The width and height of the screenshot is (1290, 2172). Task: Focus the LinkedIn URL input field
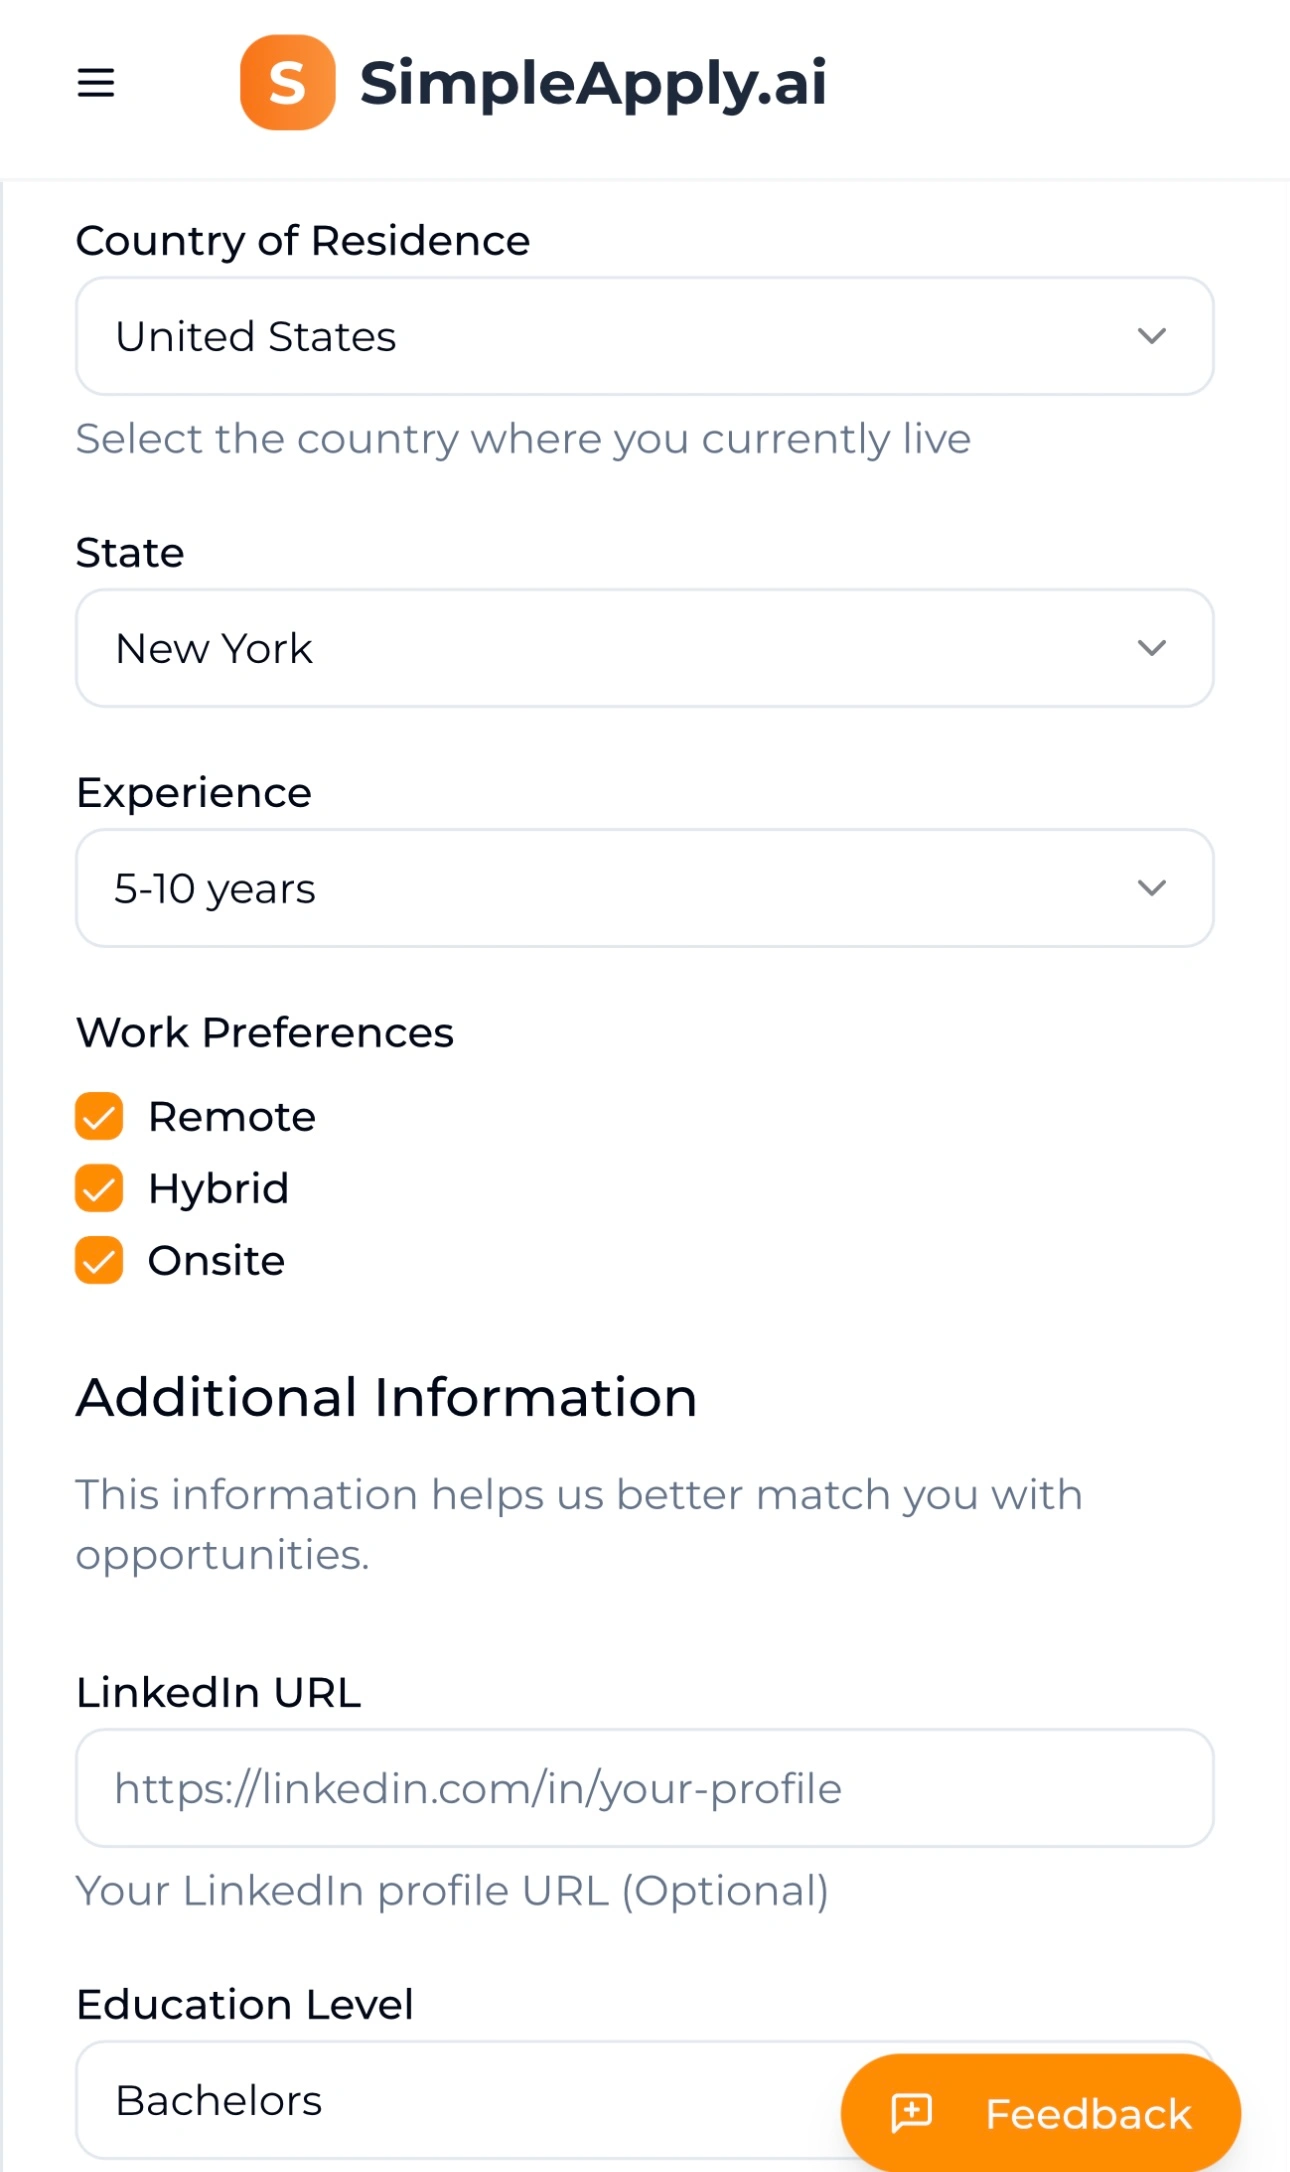(645, 1788)
